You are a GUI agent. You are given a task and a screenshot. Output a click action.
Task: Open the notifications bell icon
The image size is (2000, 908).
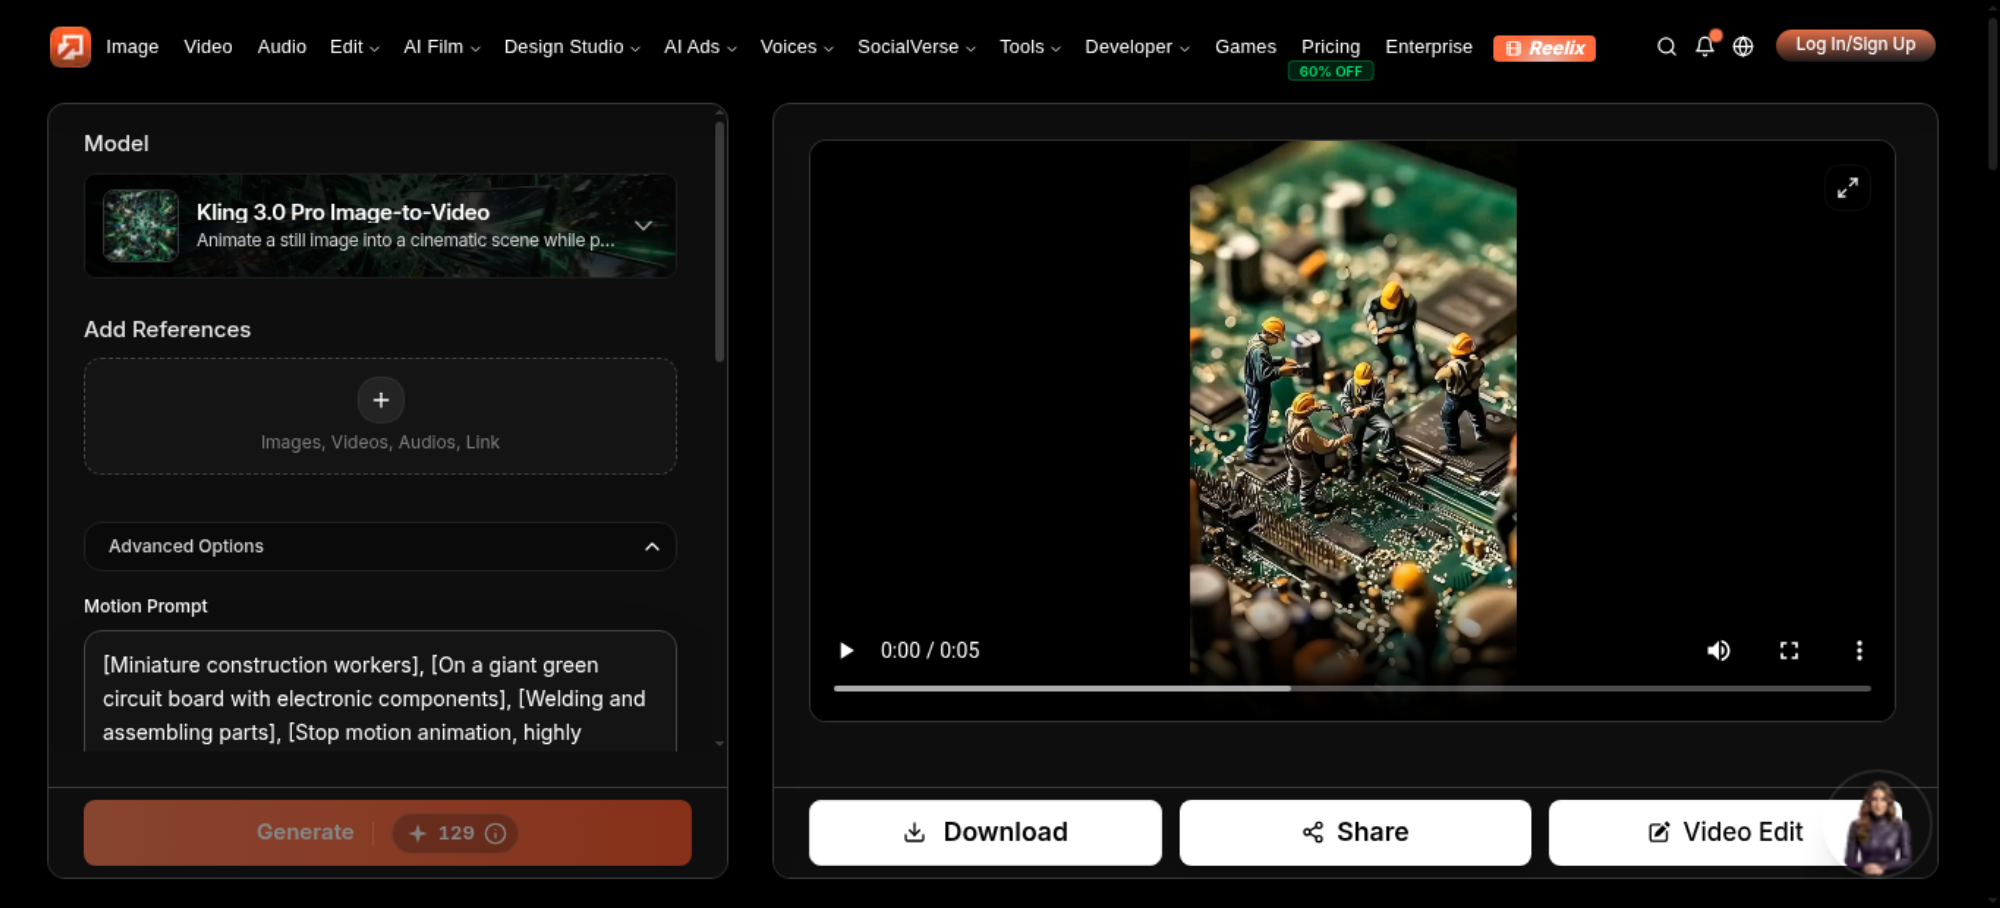1705,46
